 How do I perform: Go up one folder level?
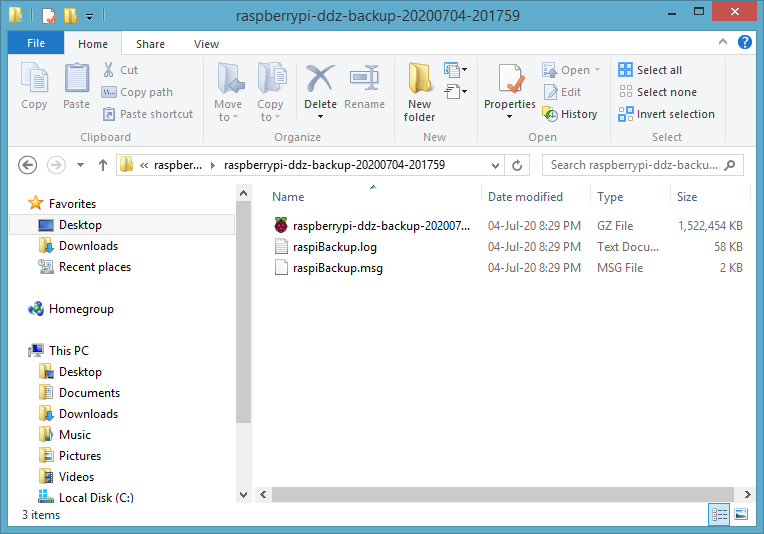(x=102, y=165)
